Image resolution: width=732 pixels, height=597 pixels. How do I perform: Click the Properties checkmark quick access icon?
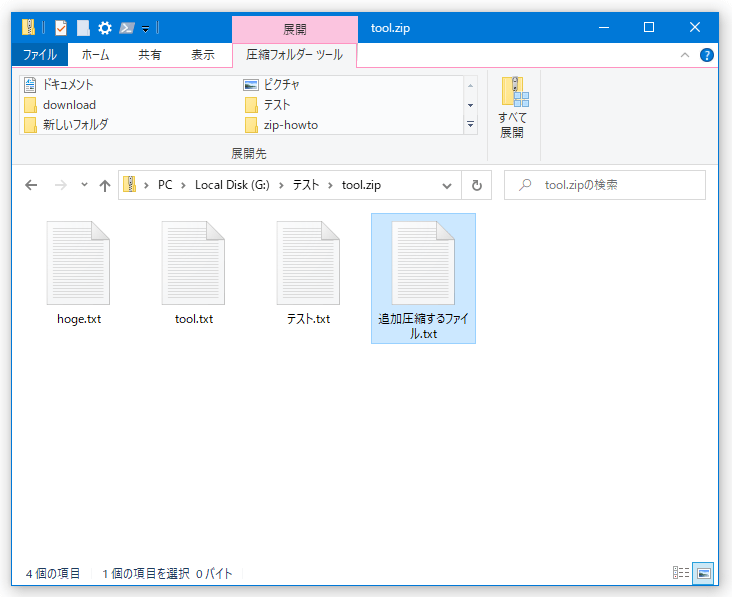point(61,28)
